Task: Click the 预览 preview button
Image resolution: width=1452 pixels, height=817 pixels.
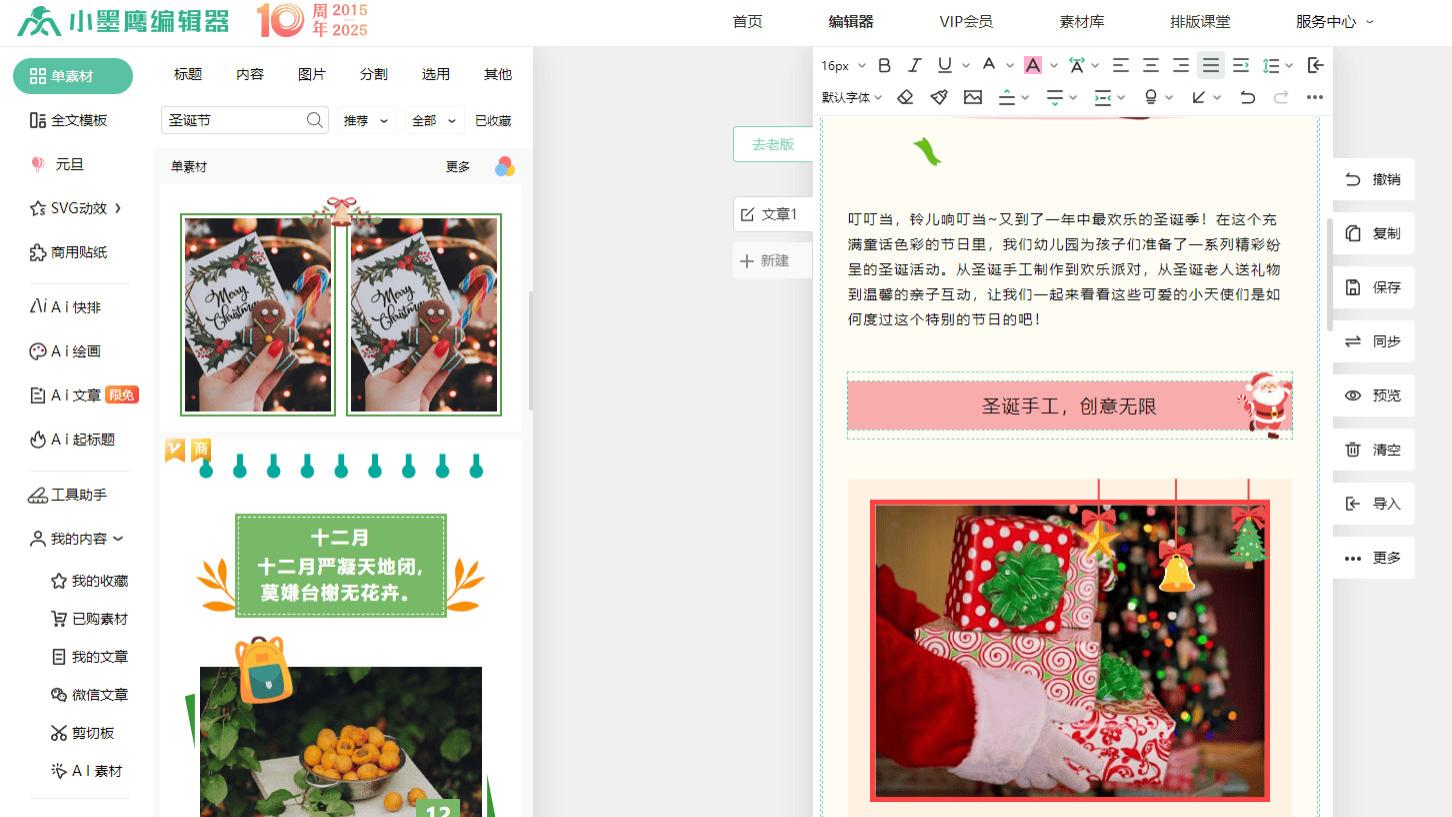Action: point(1374,395)
